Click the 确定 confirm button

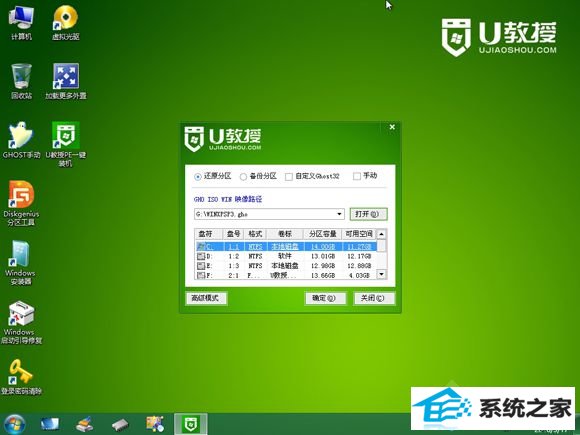click(325, 298)
